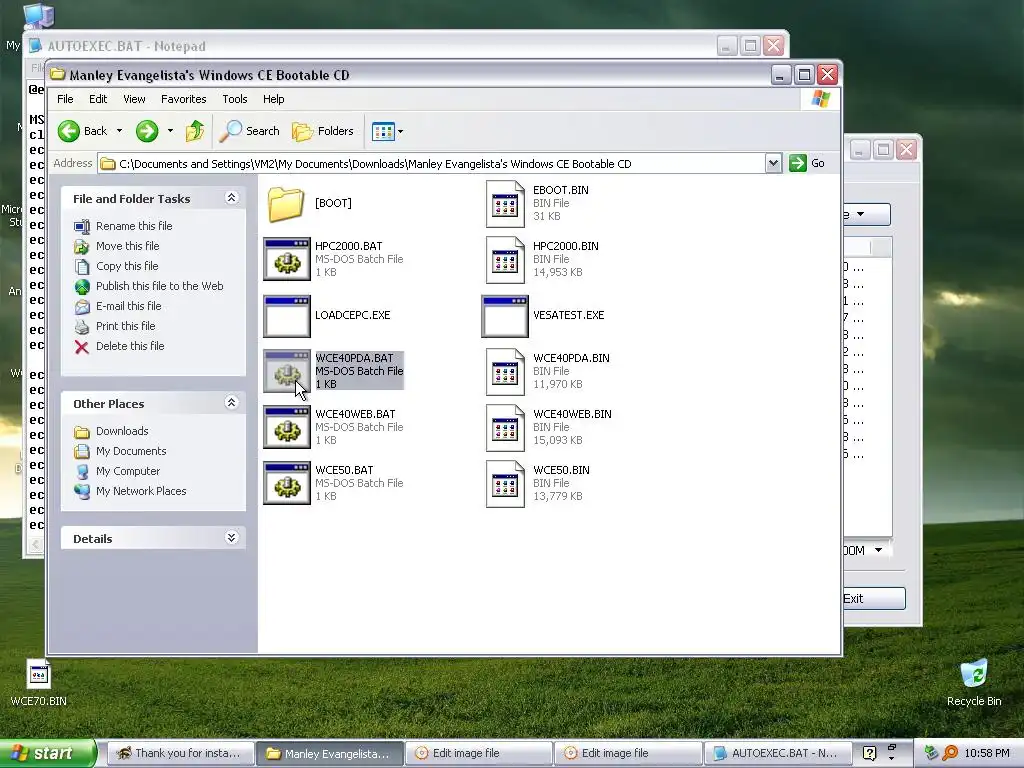
Task: Select the WCE40PDA.BIN file icon
Action: point(505,372)
